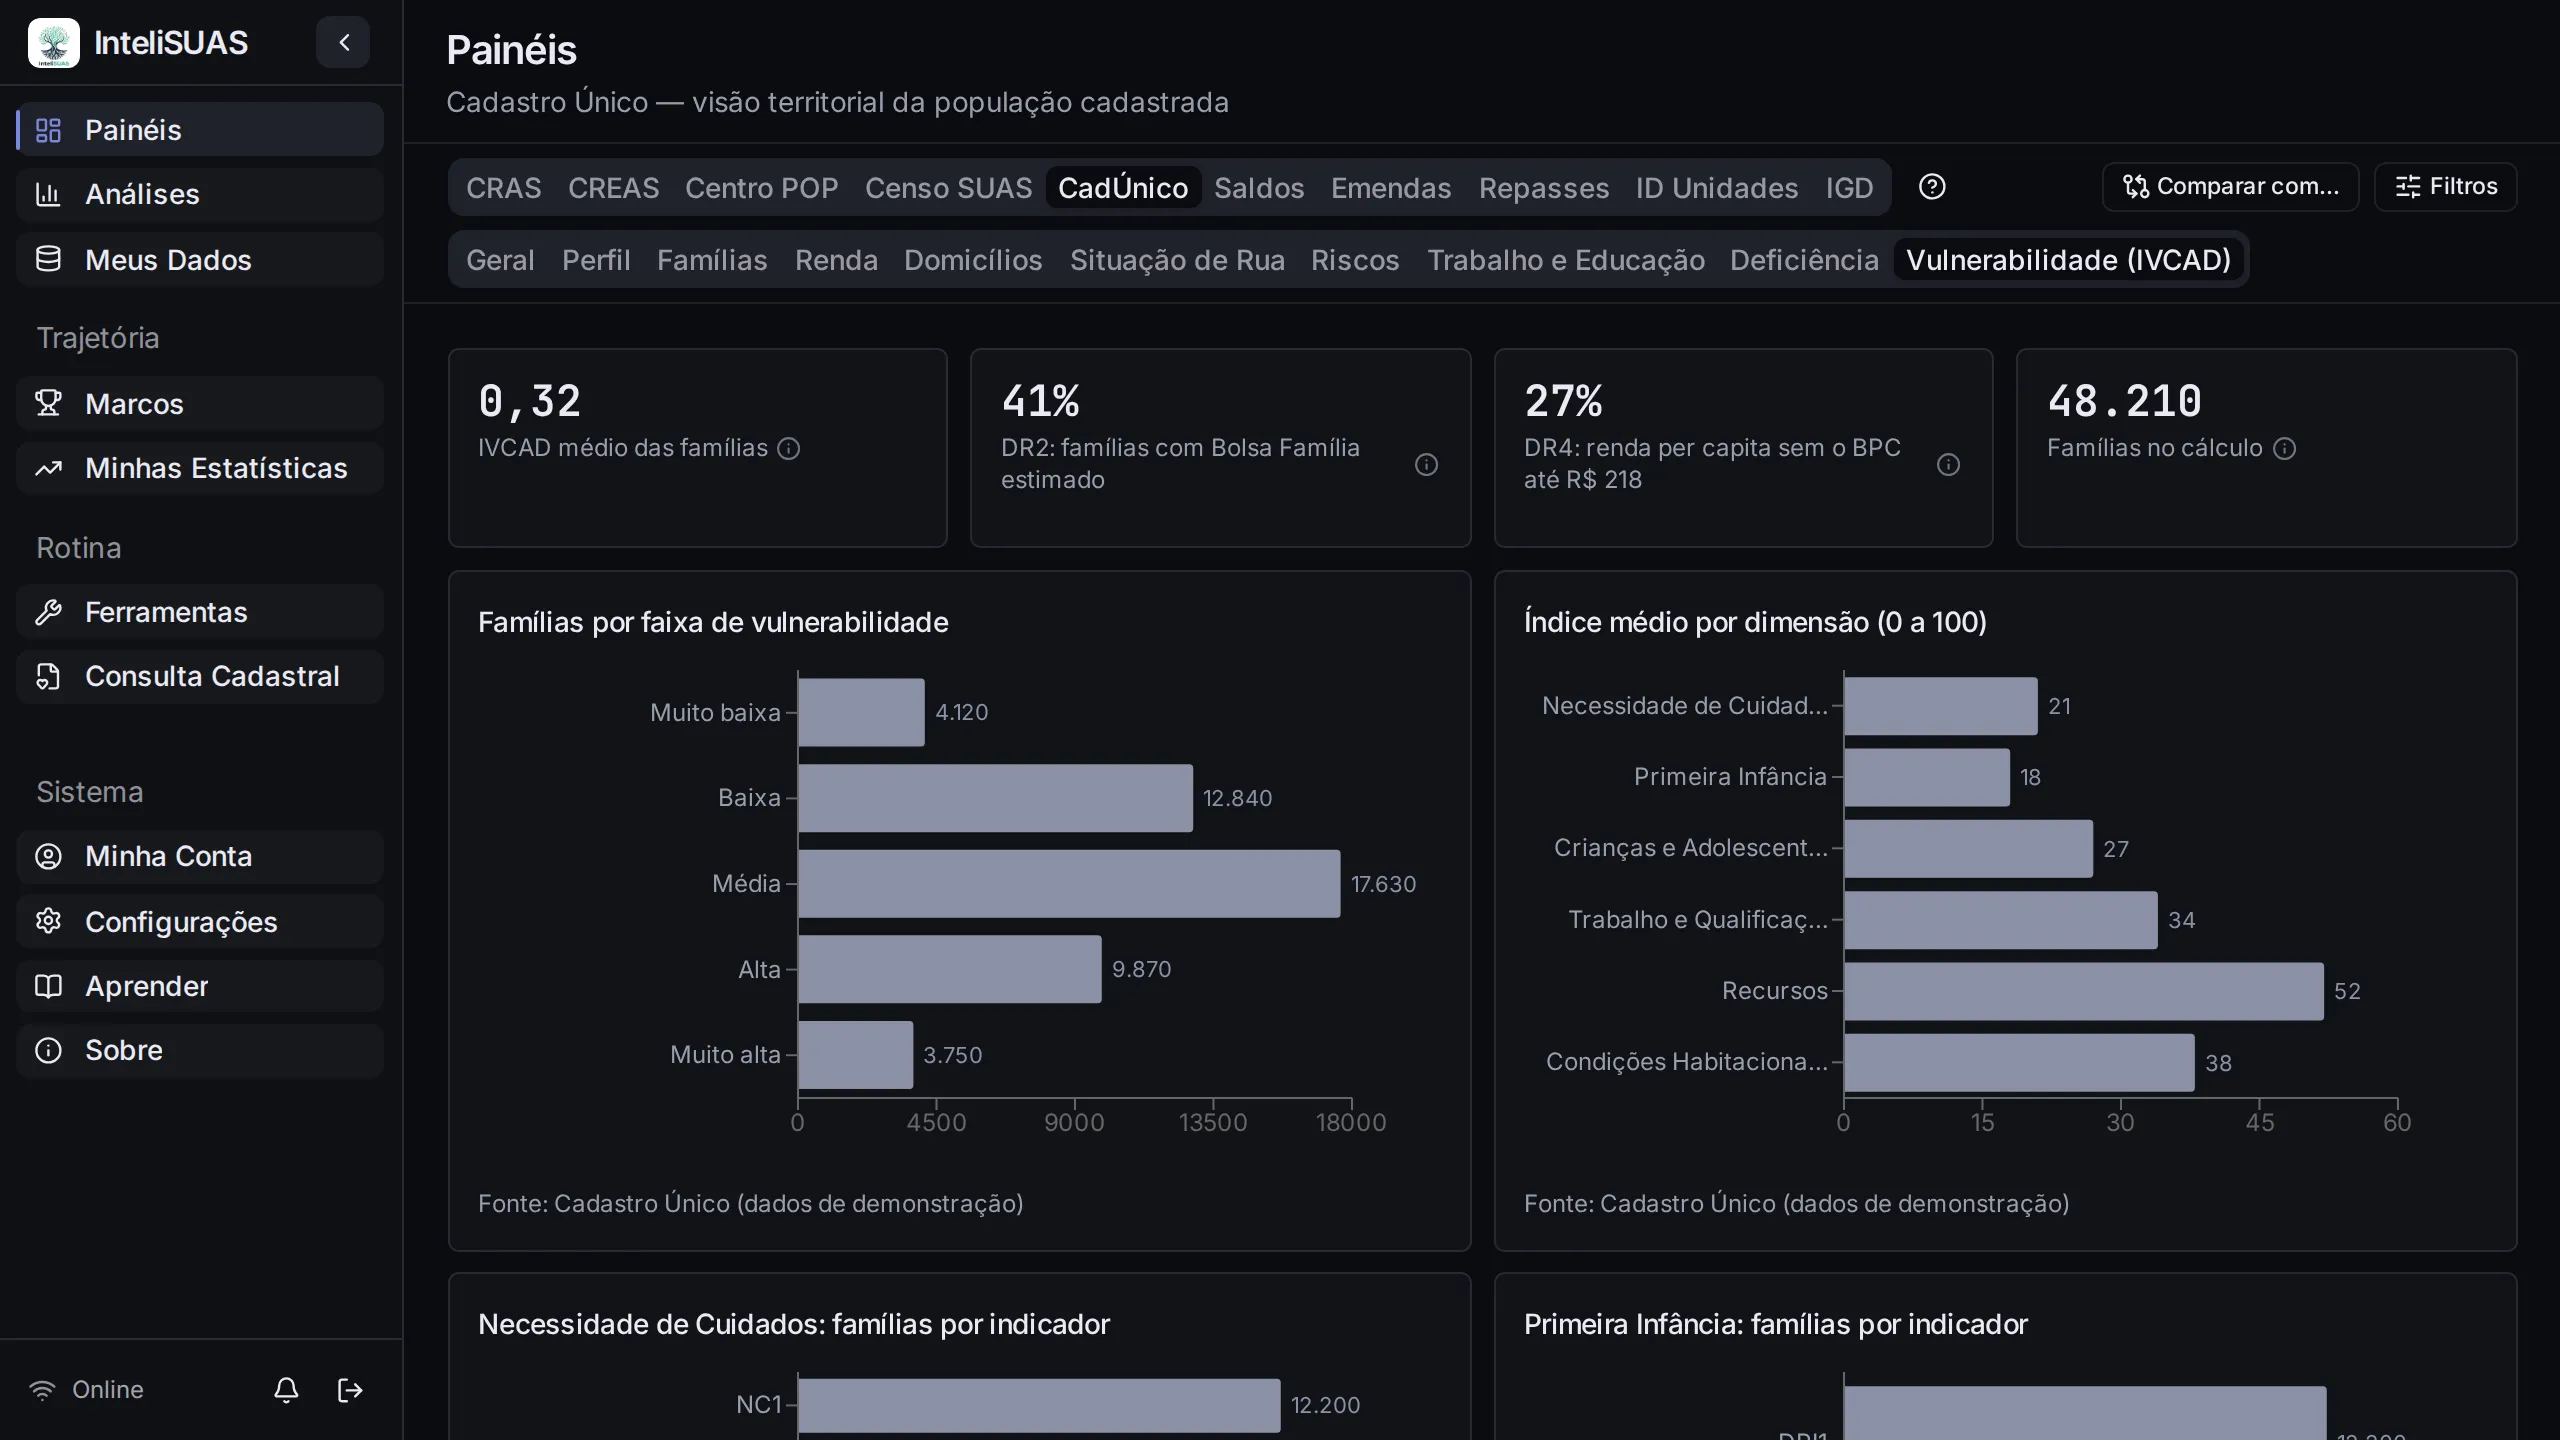This screenshot has width=2560, height=1440.
Task: Click the Recursos dimension bar
Action: pyautogui.click(x=2084, y=991)
